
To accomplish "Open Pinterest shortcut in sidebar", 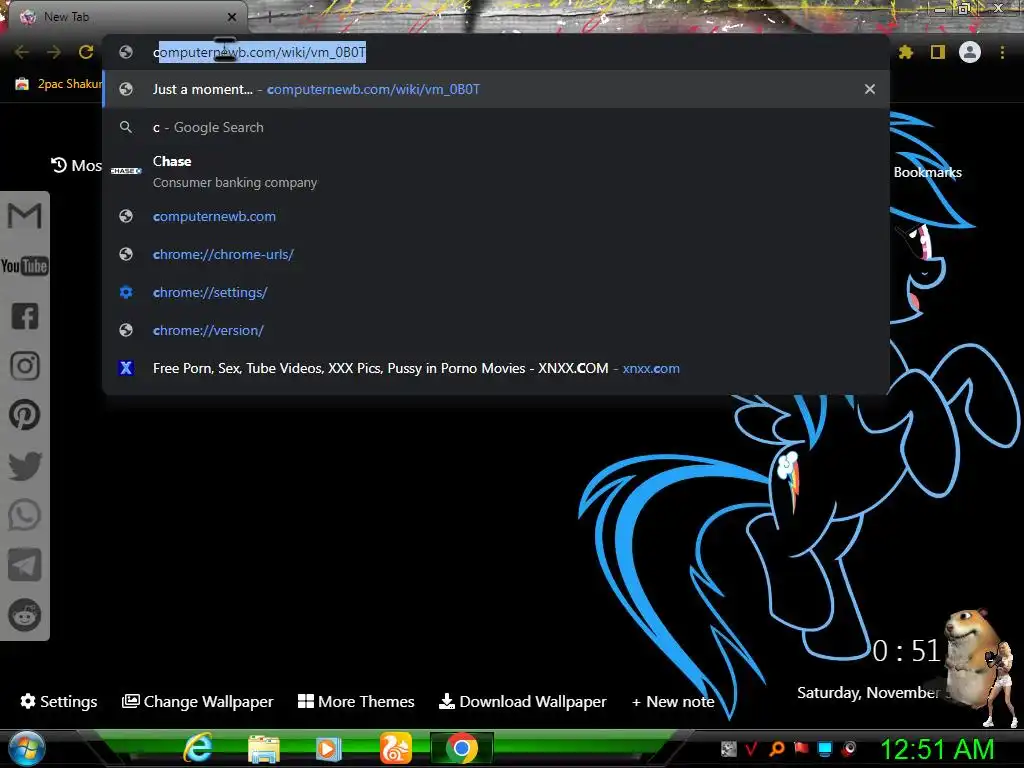I will click(x=25, y=415).
